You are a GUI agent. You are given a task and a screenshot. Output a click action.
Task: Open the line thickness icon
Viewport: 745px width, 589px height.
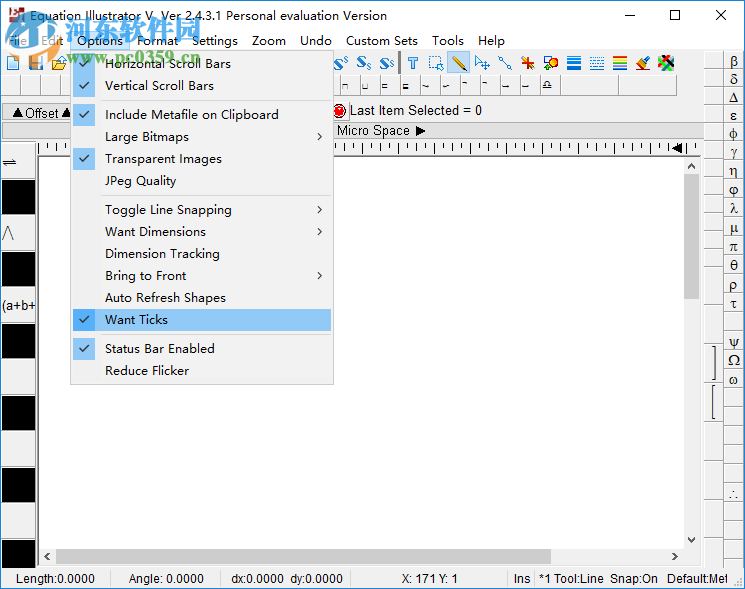click(574, 63)
